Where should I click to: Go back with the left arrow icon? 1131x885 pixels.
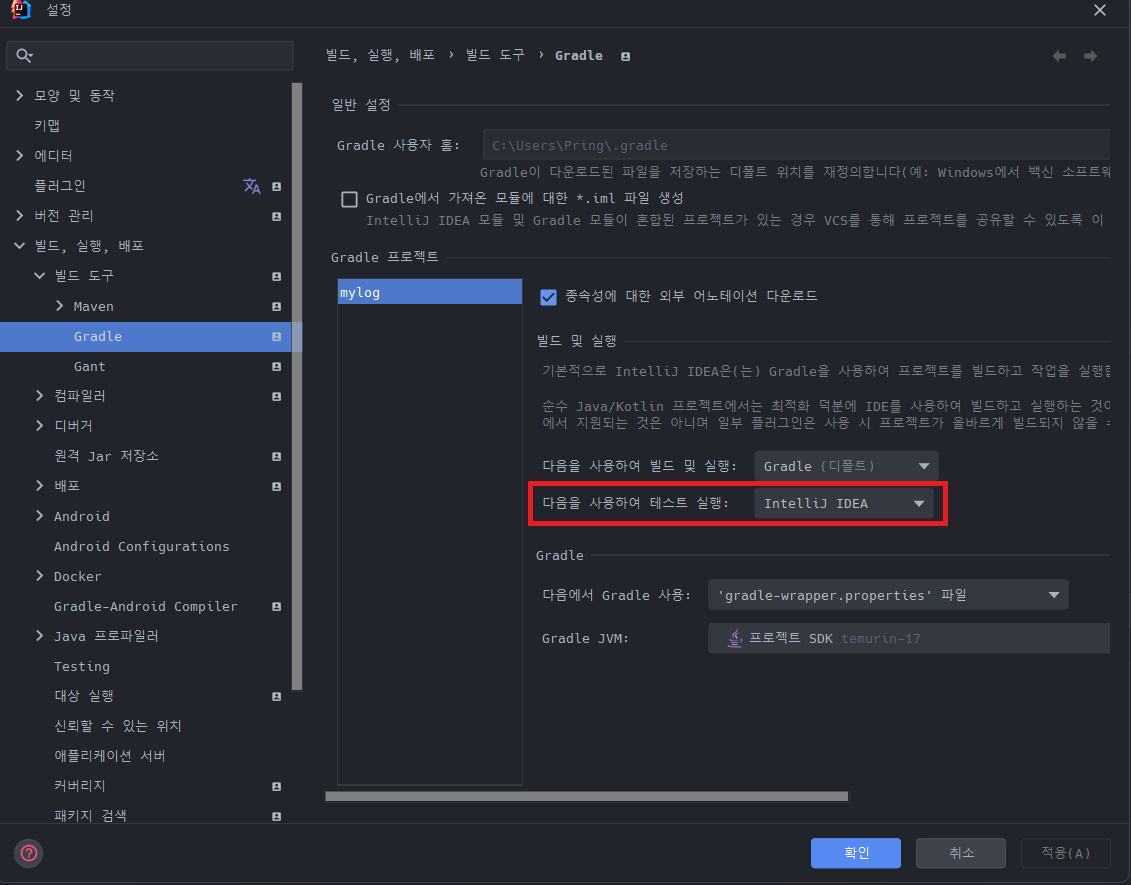[x=1059, y=56]
